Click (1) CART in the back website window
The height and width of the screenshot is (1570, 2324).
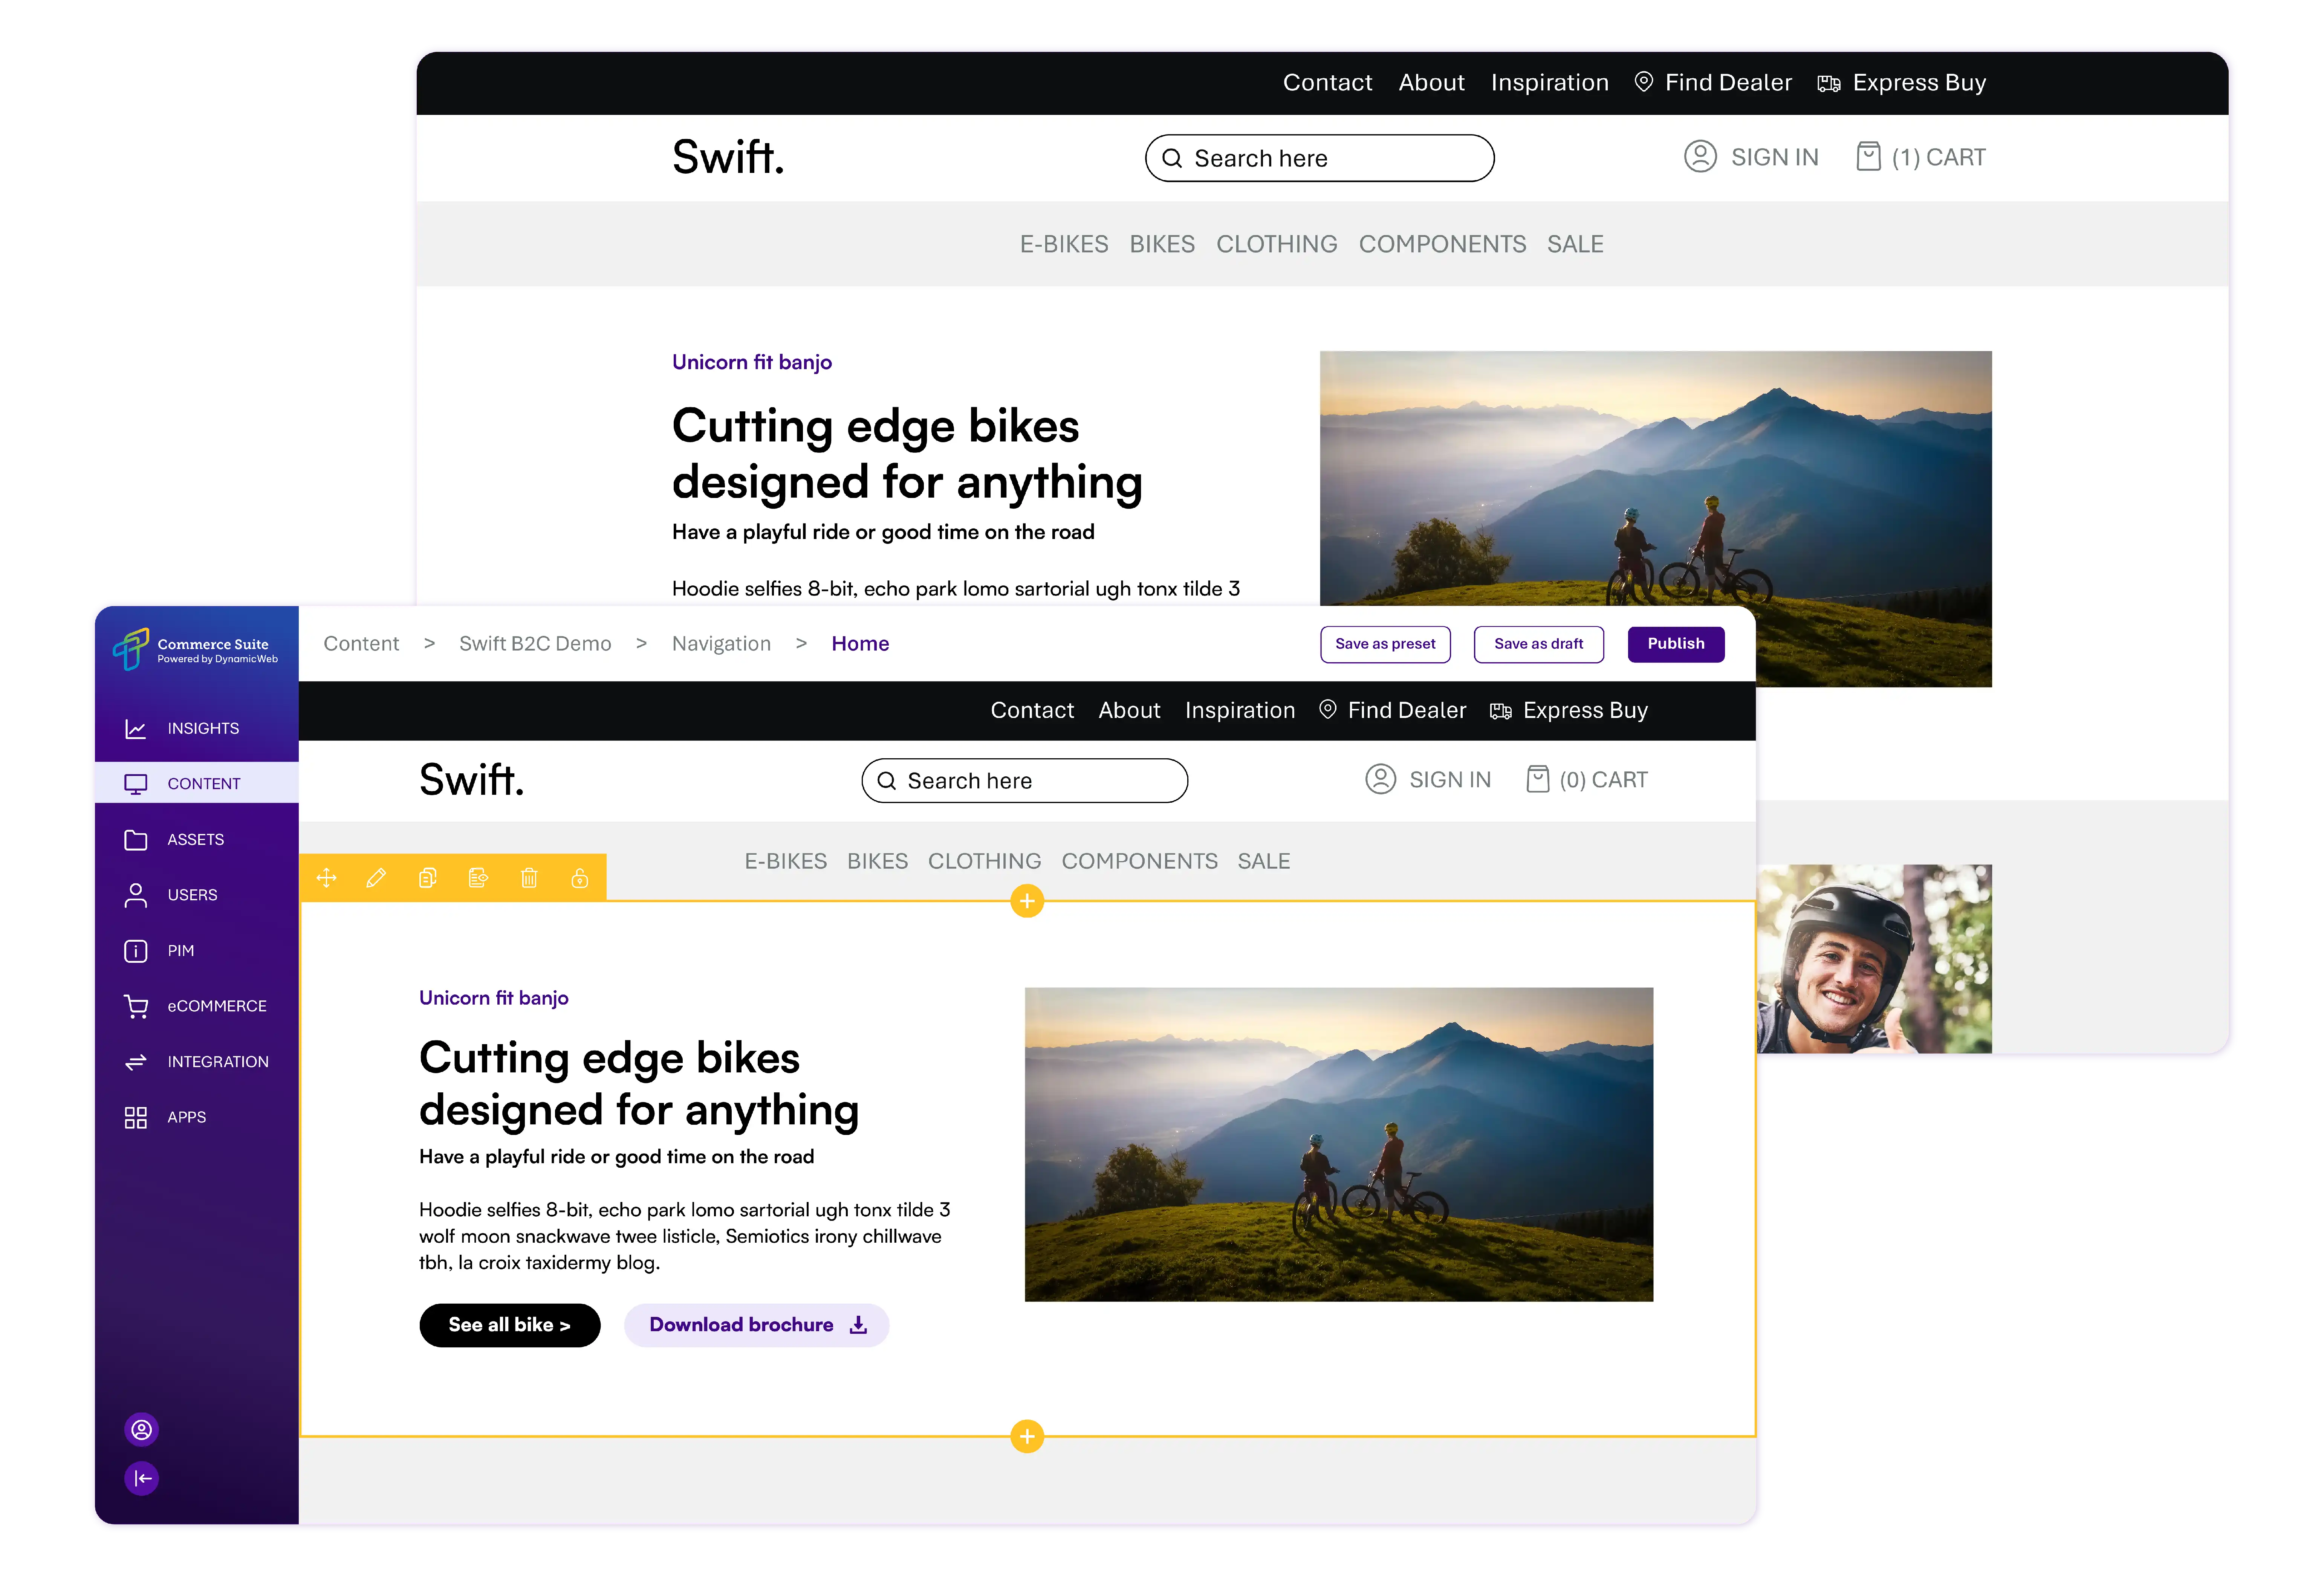click(1920, 157)
